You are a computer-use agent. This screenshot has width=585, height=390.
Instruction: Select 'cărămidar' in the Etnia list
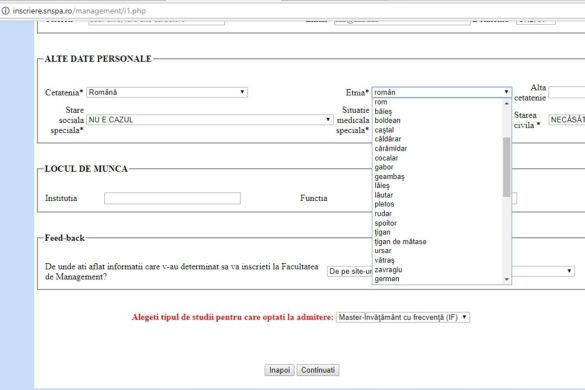438,149
